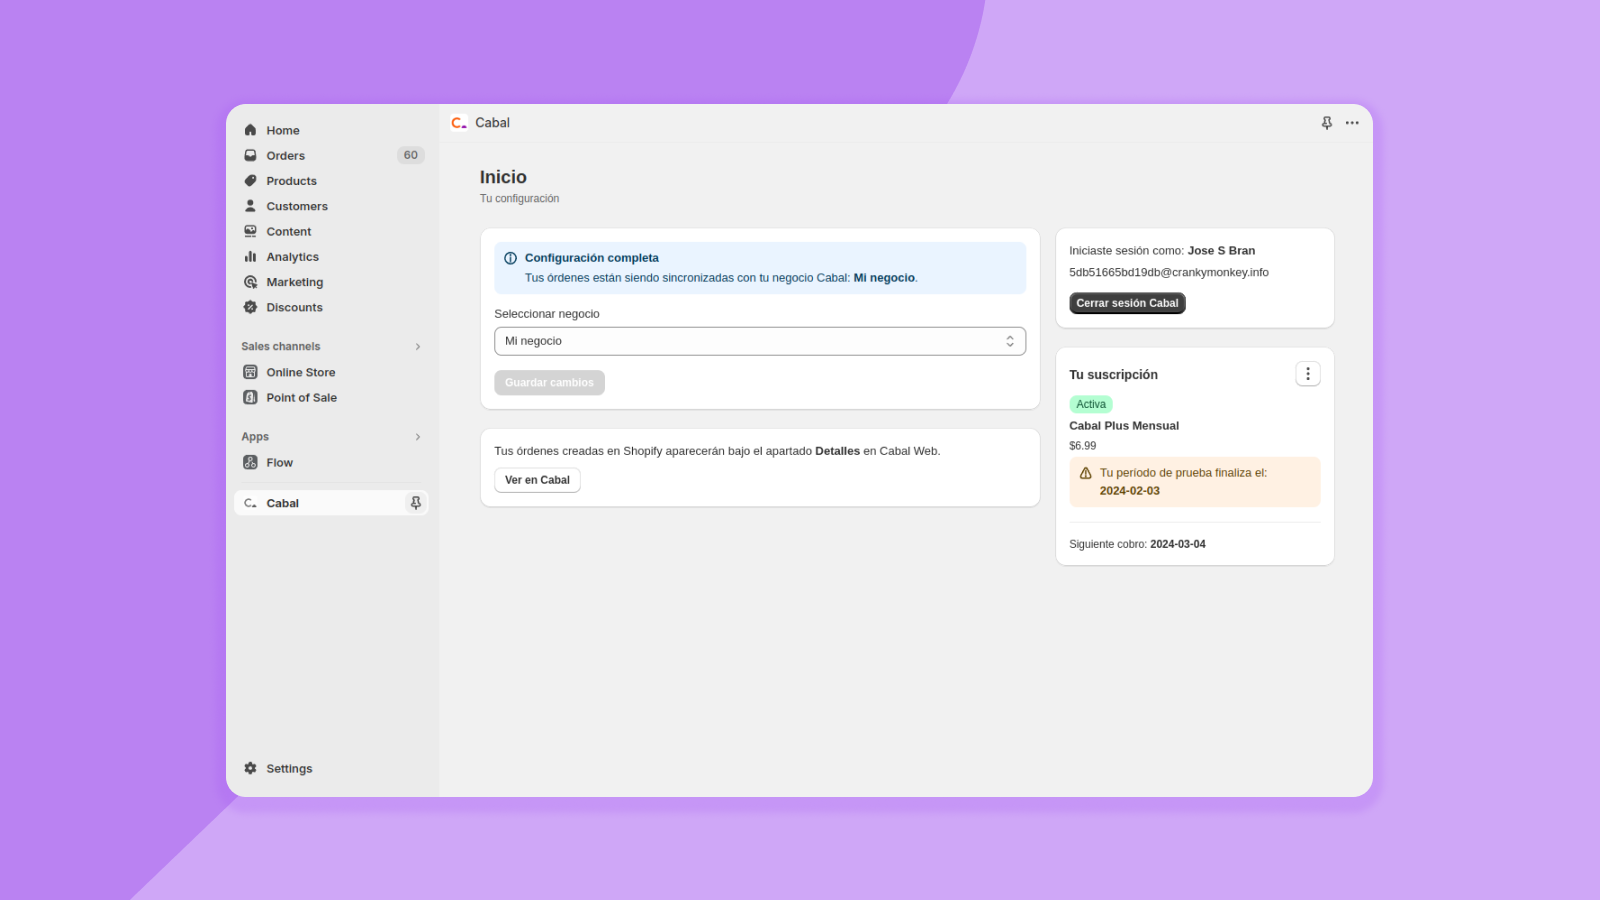This screenshot has width=1600, height=900.
Task: Click warning icon in trial period notice
Action: pos(1085,473)
